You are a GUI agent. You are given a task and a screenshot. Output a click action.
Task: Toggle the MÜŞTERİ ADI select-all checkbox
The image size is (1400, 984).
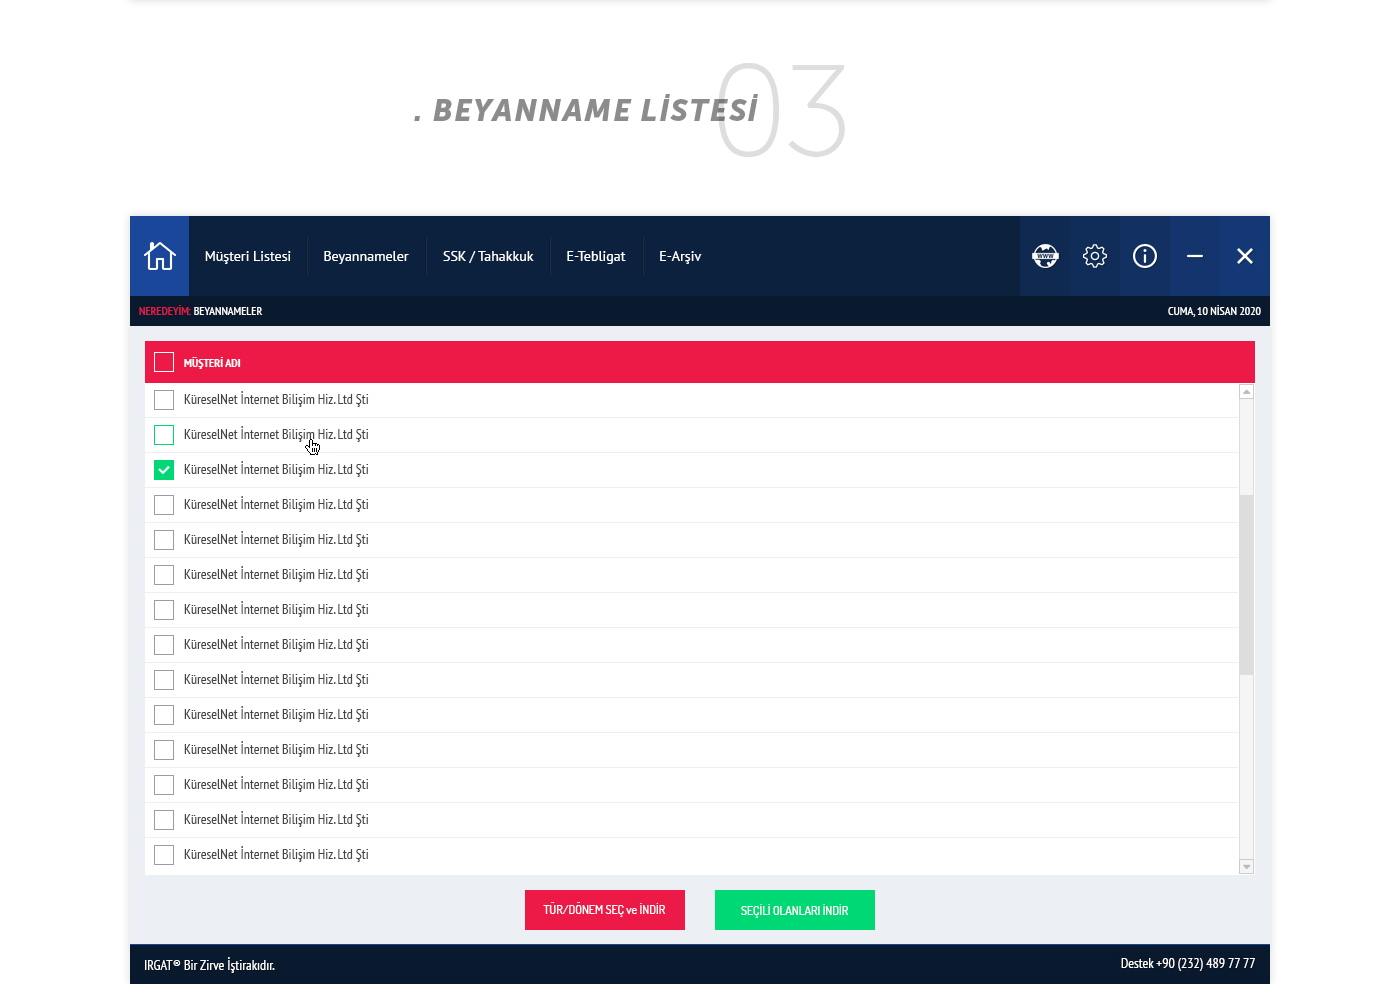click(164, 362)
